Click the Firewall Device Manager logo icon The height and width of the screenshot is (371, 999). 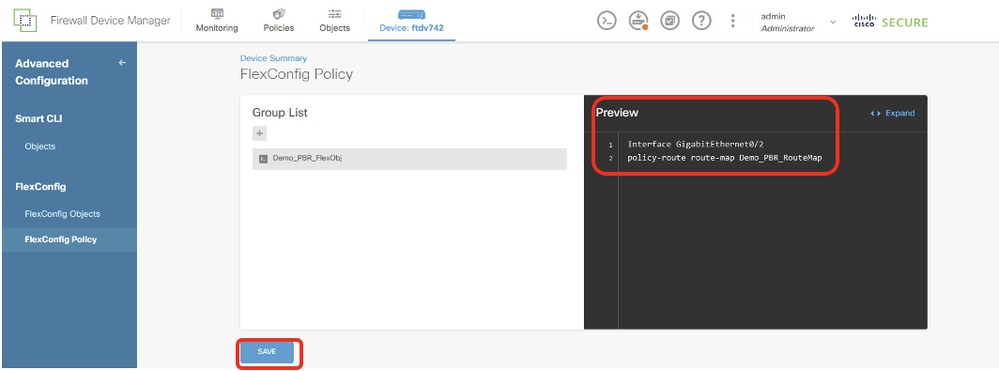pos(25,20)
